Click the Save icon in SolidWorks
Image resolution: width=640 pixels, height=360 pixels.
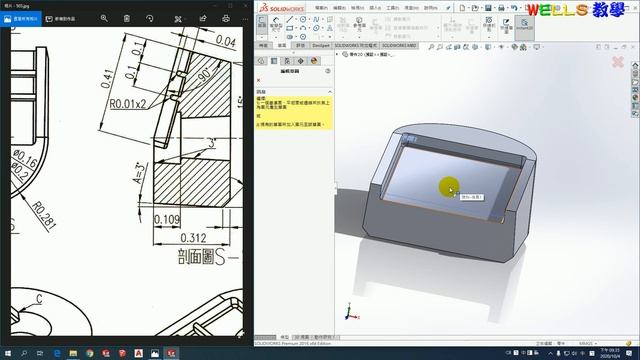point(488,8)
